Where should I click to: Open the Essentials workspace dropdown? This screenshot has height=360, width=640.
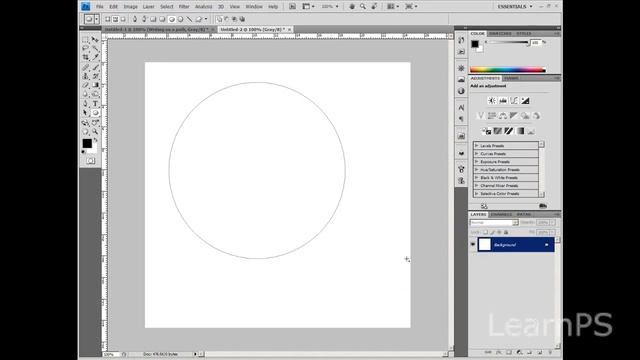tap(515, 7)
